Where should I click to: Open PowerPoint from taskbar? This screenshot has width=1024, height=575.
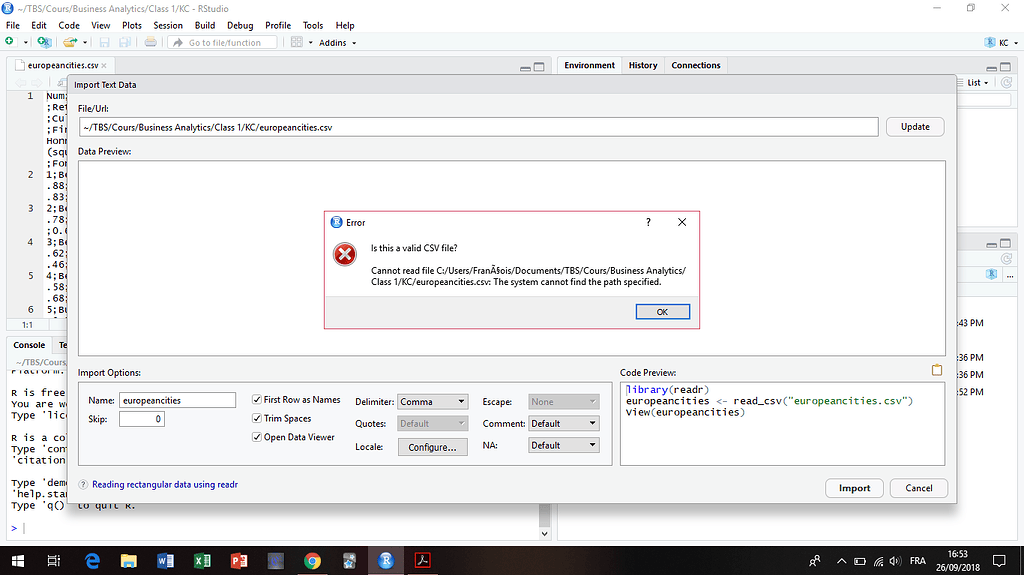point(239,561)
